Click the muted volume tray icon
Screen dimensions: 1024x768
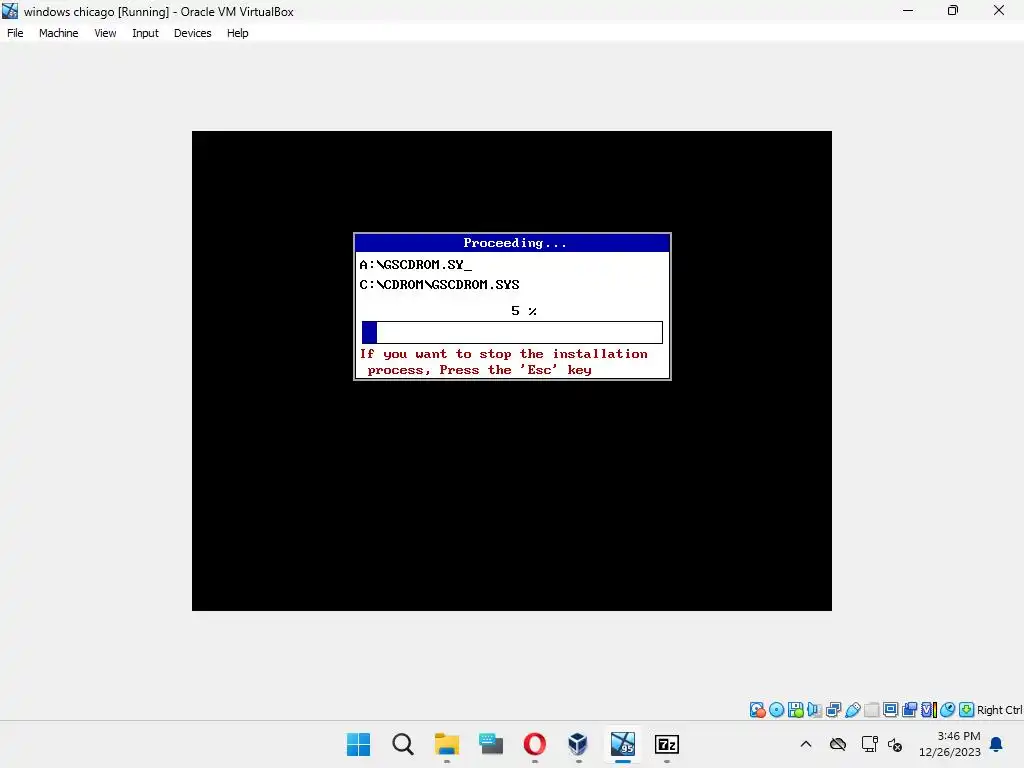(x=895, y=744)
